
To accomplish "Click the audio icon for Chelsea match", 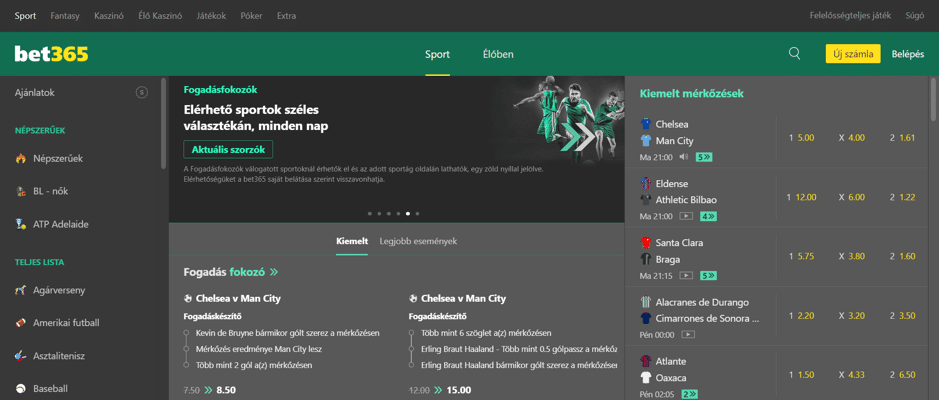I will pos(684,157).
